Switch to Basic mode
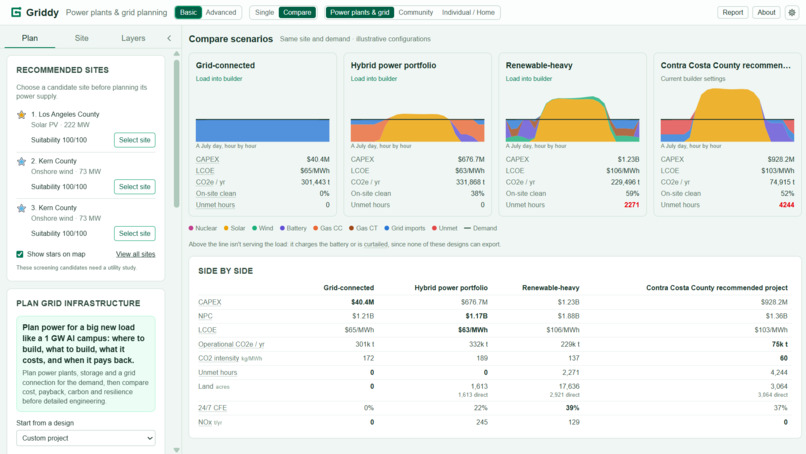The image size is (806, 454). coord(188,12)
